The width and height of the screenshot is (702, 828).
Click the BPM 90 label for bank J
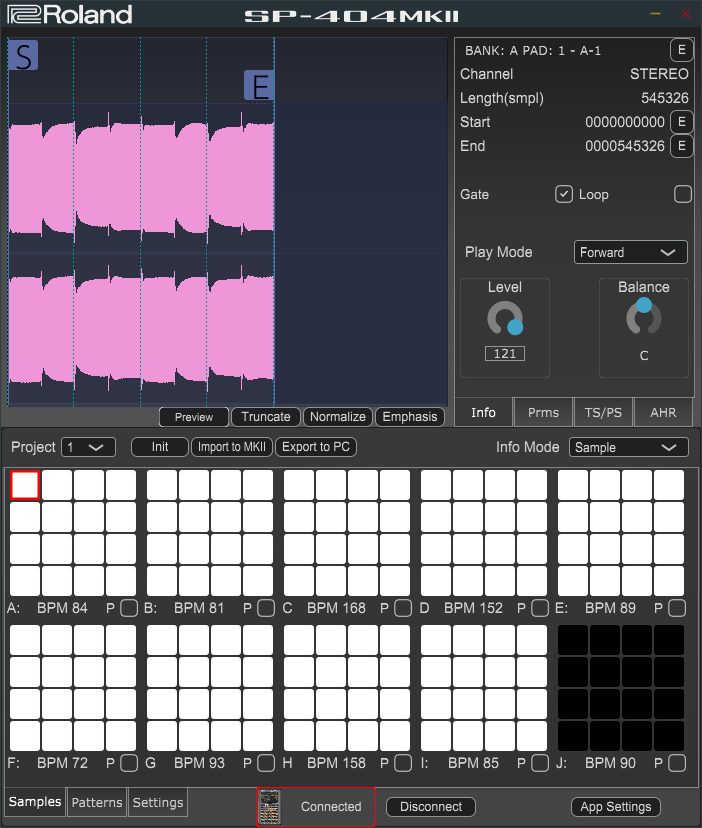(610, 763)
